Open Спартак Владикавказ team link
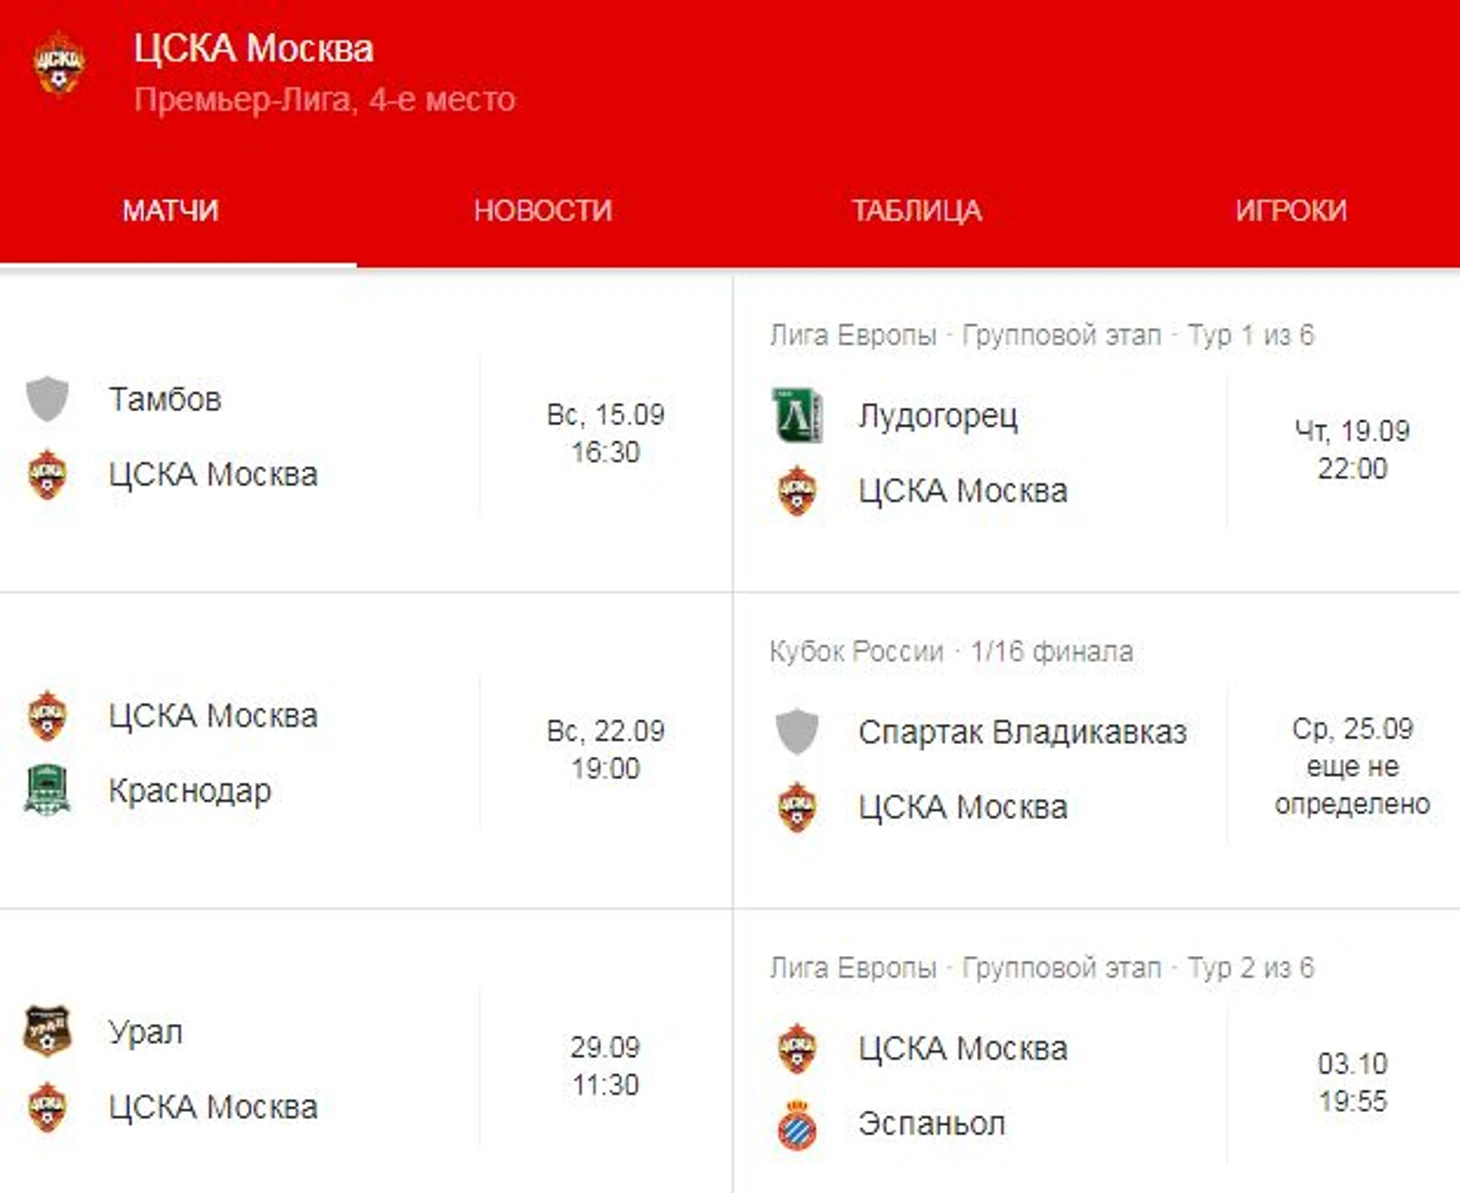The width and height of the screenshot is (1460, 1193). click(1022, 732)
